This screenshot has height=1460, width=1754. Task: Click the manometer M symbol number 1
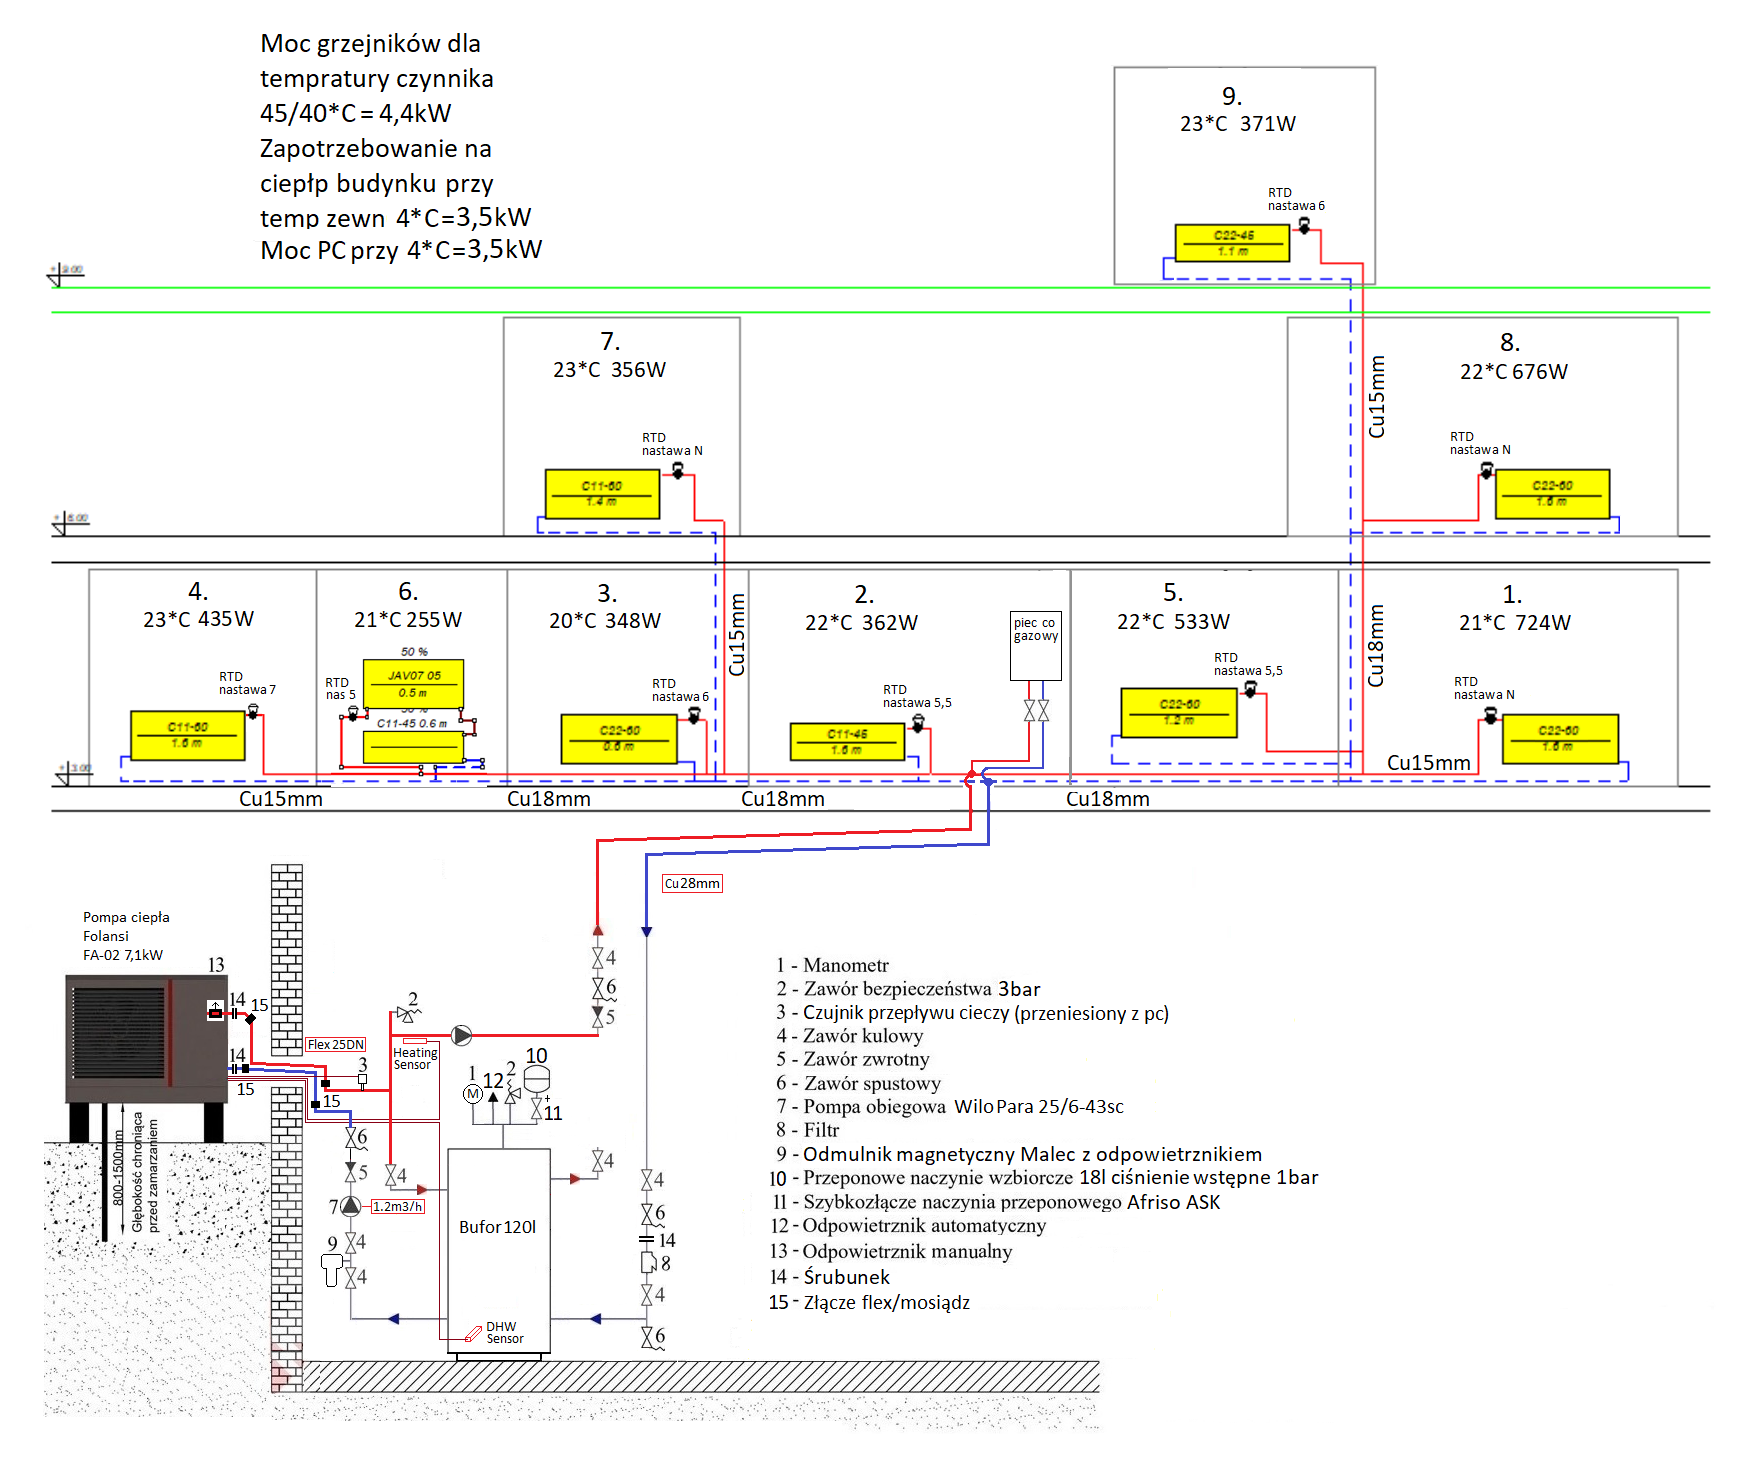[x=473, y=1094]
